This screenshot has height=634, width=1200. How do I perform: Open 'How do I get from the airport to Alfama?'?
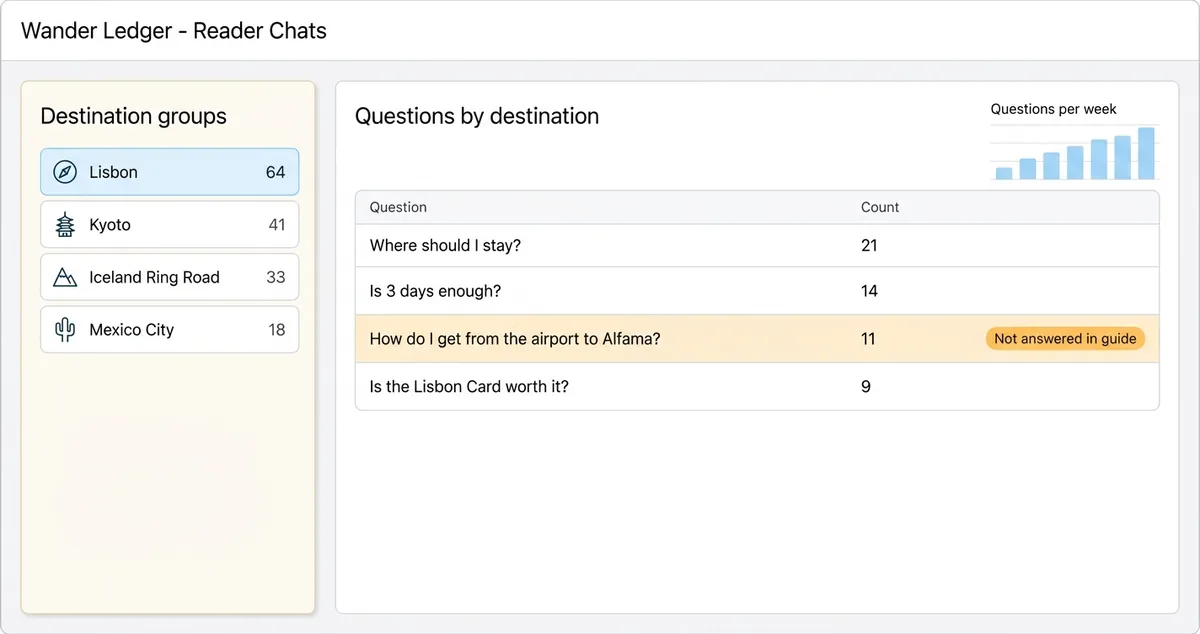click(757, 339)
